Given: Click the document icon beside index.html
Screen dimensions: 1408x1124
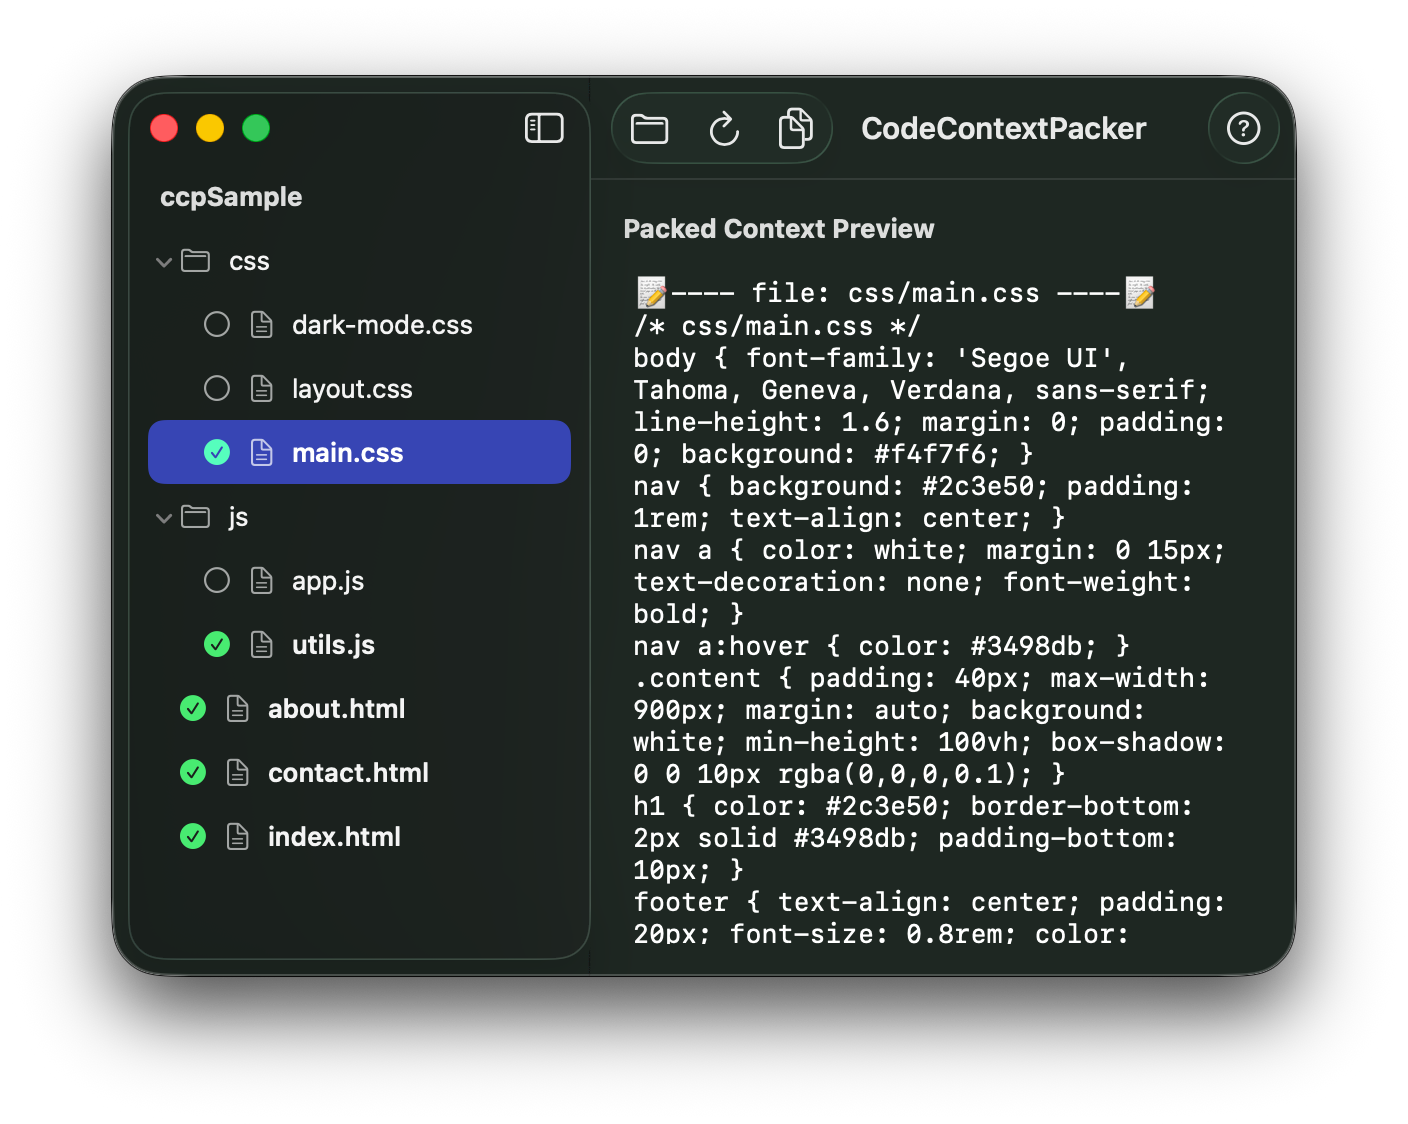Looking at the screenshot, I should pyautogui.click(x=238, y=836).
